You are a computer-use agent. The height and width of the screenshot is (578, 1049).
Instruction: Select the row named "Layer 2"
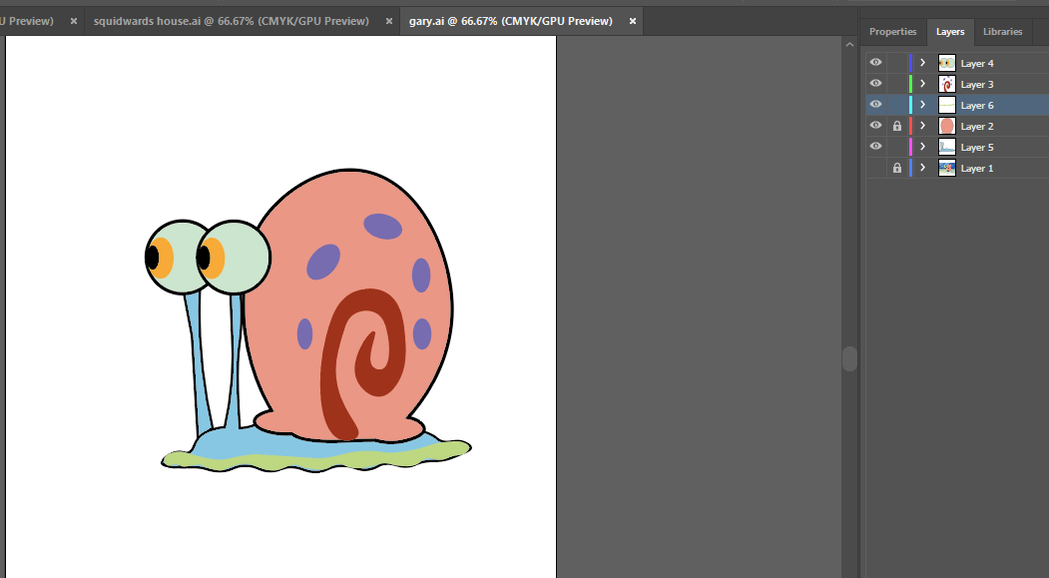point(957,126)
